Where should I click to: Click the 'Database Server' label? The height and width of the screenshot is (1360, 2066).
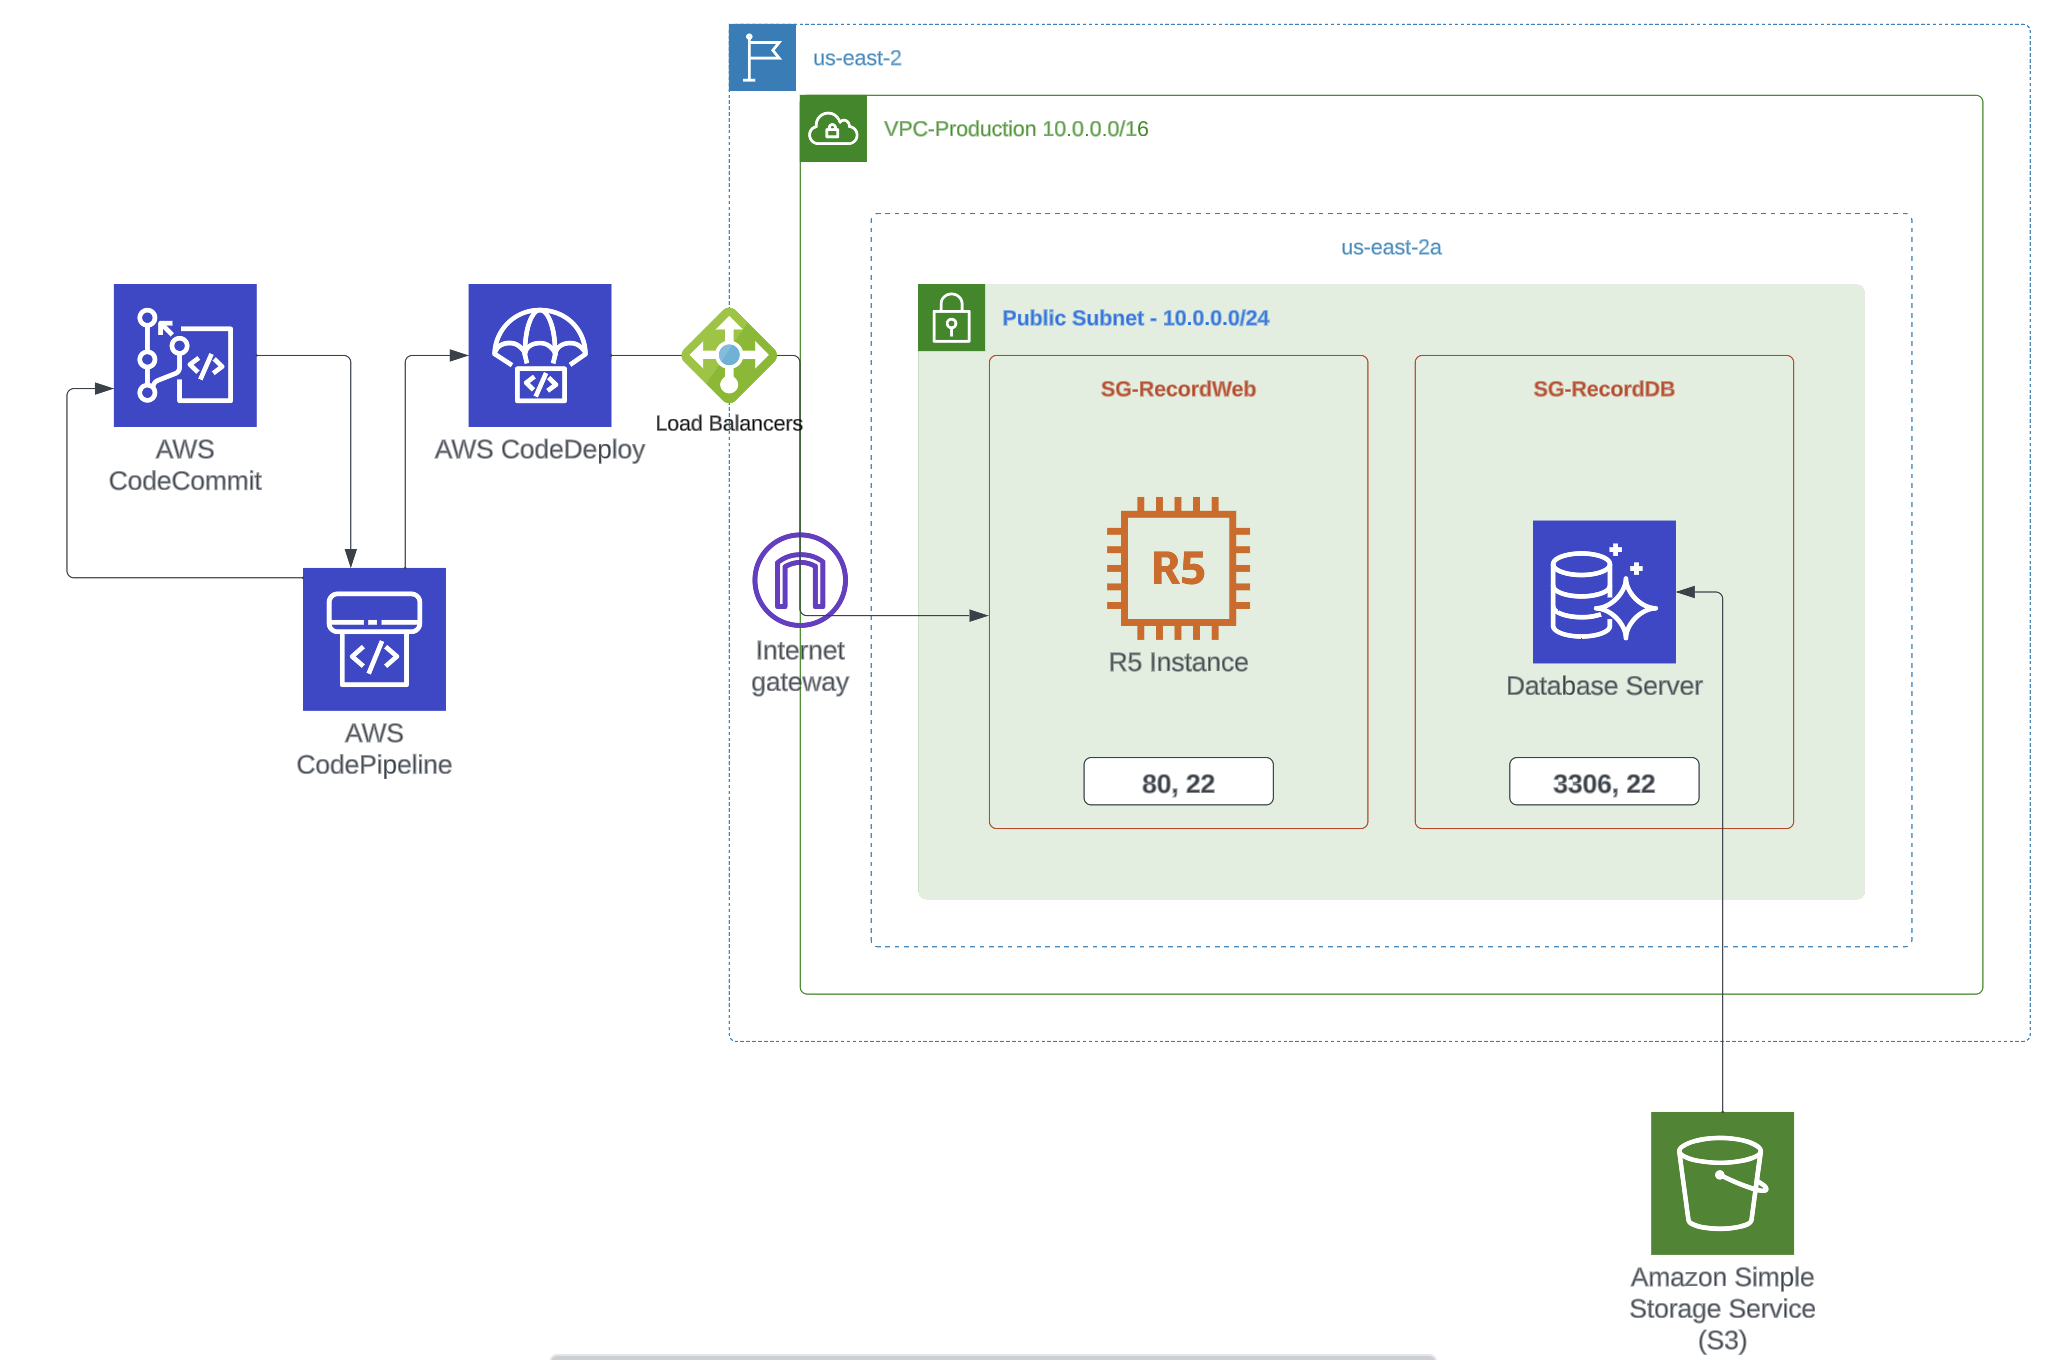tap(1604, 686)
